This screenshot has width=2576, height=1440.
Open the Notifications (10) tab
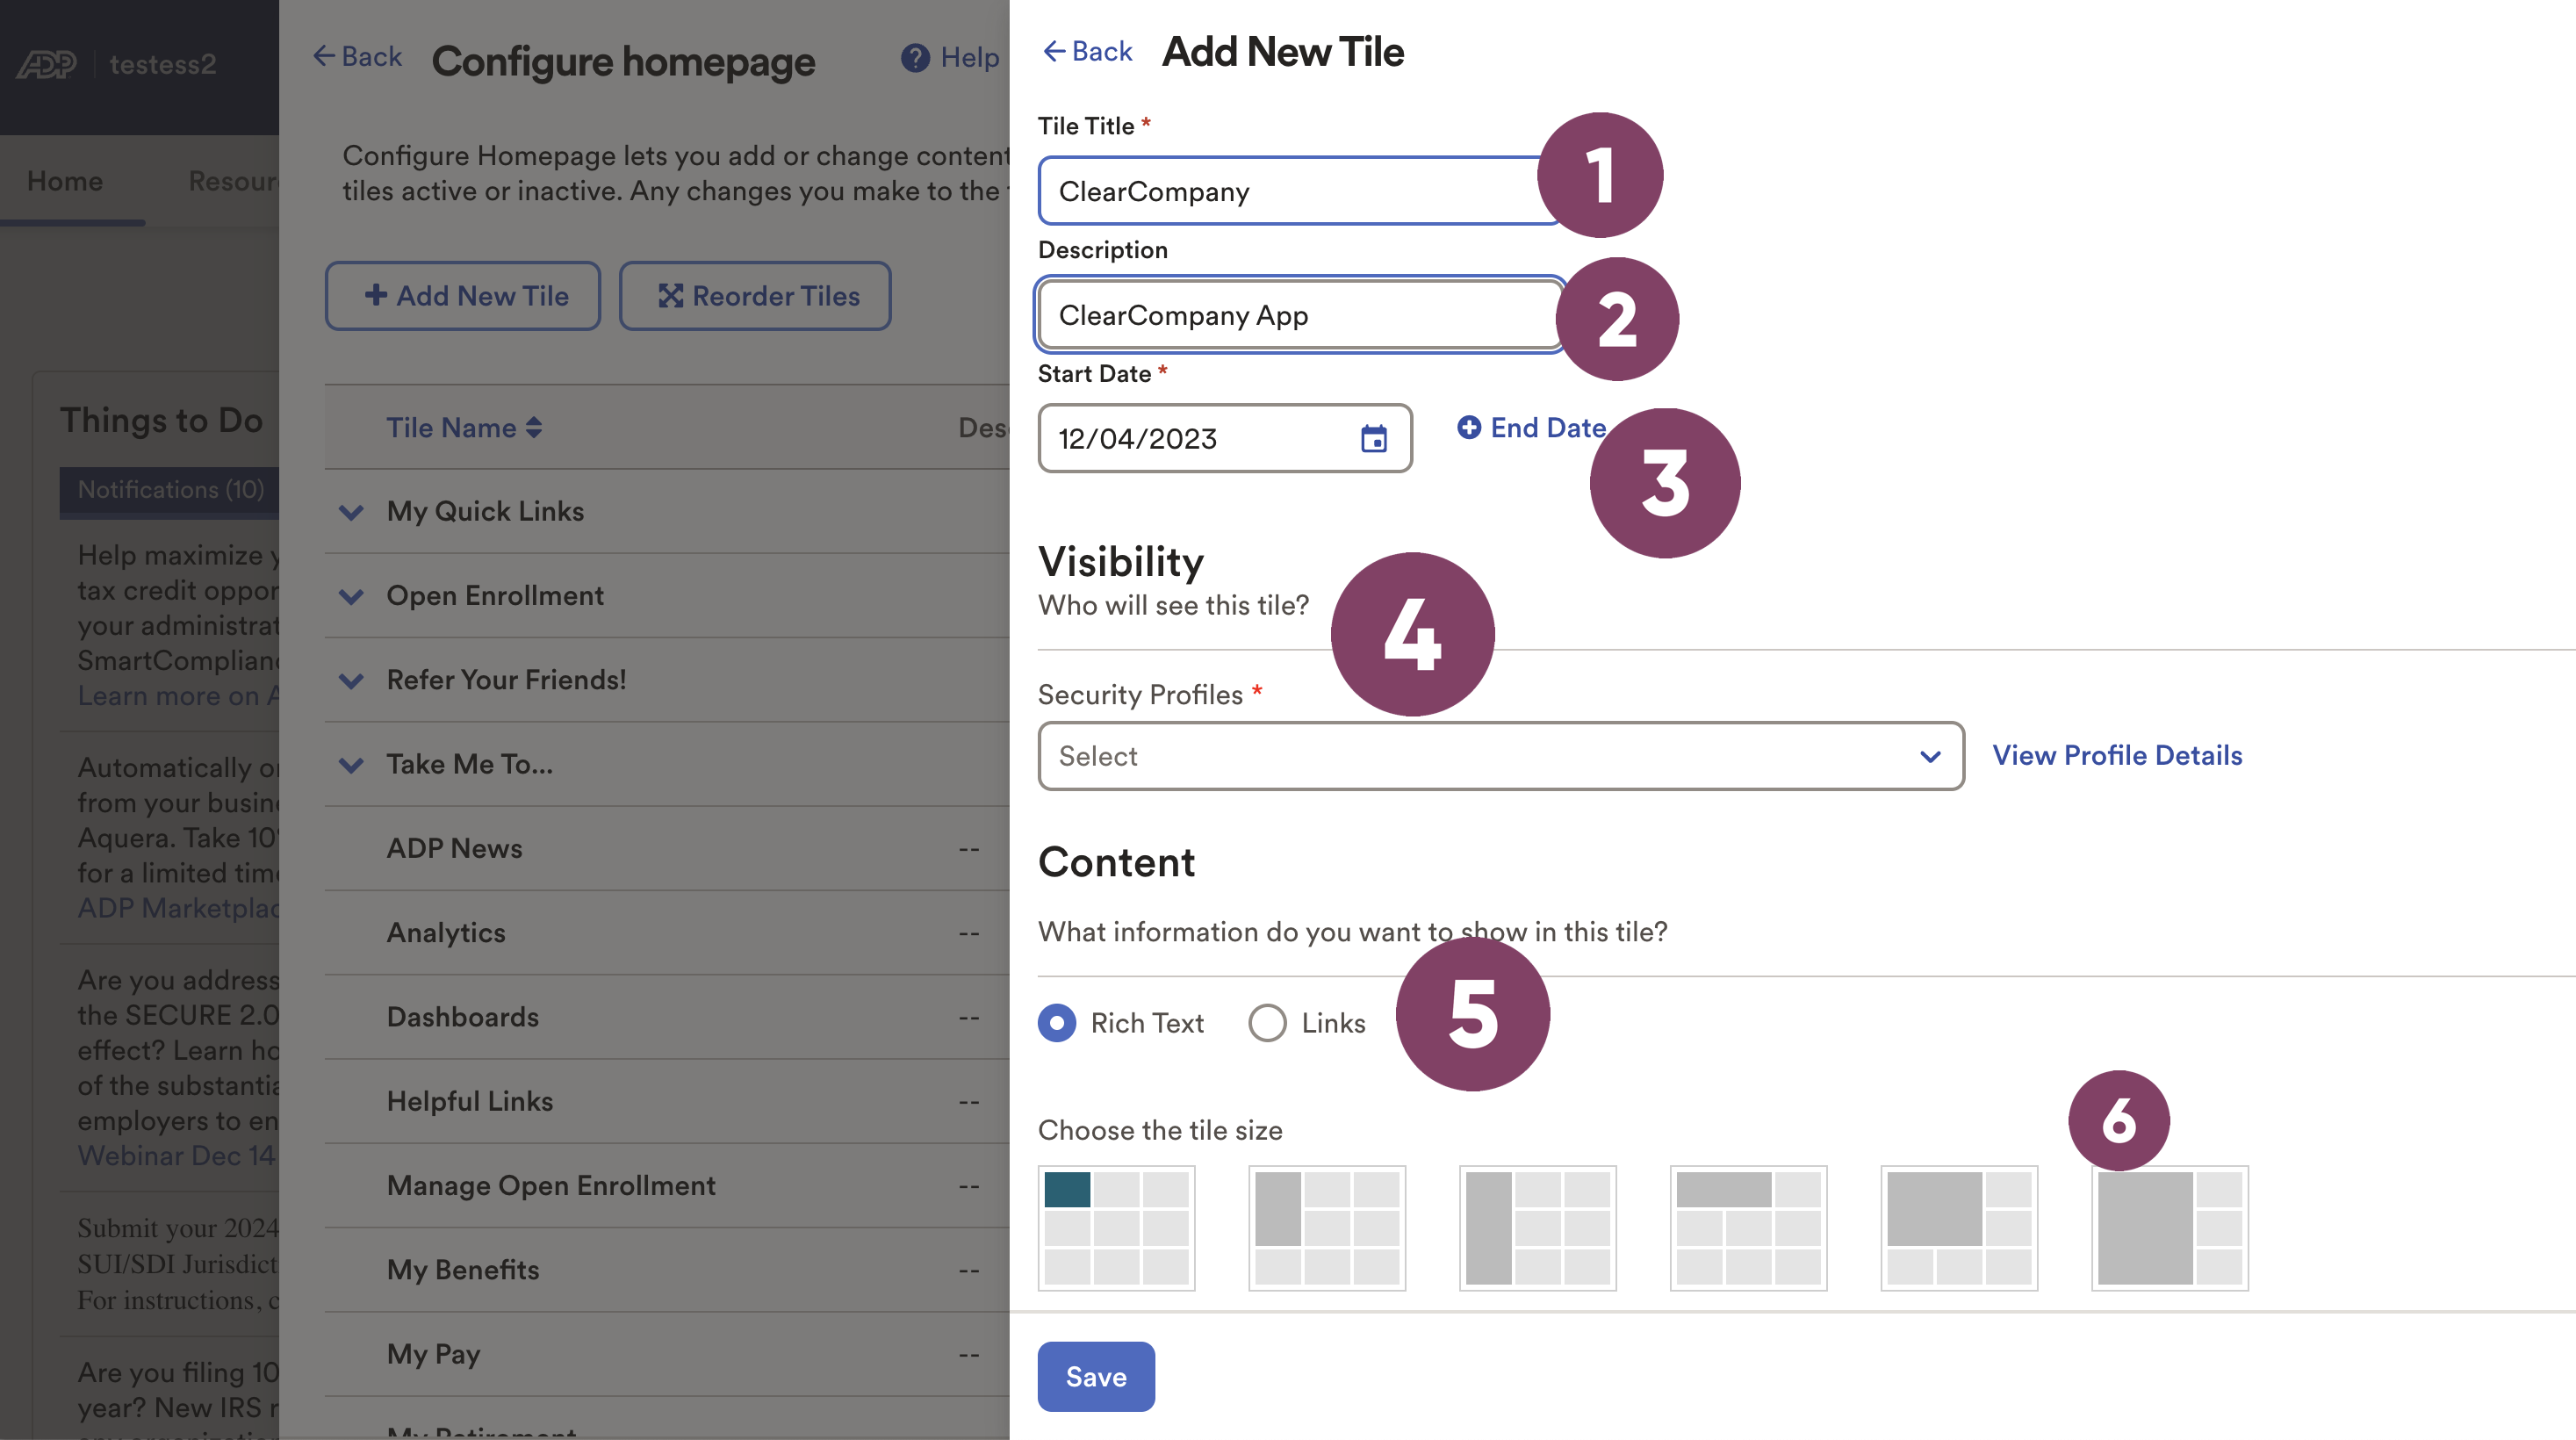click(170, 490)
